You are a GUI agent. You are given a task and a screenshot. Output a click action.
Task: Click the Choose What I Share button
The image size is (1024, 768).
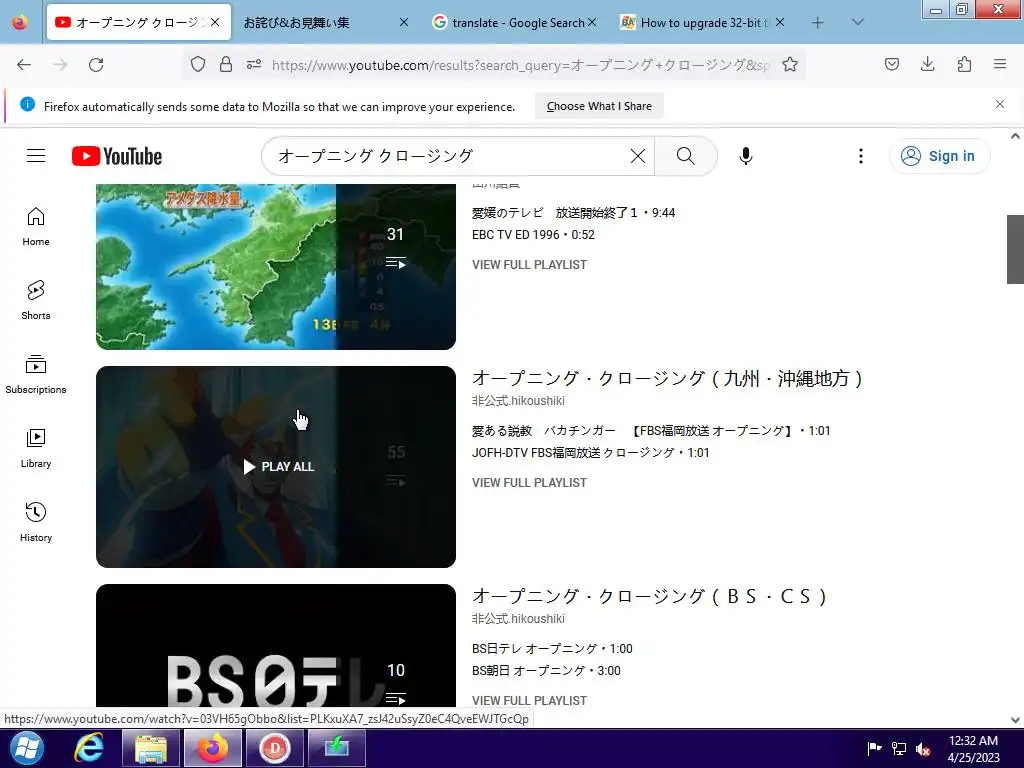coord(599,106)
